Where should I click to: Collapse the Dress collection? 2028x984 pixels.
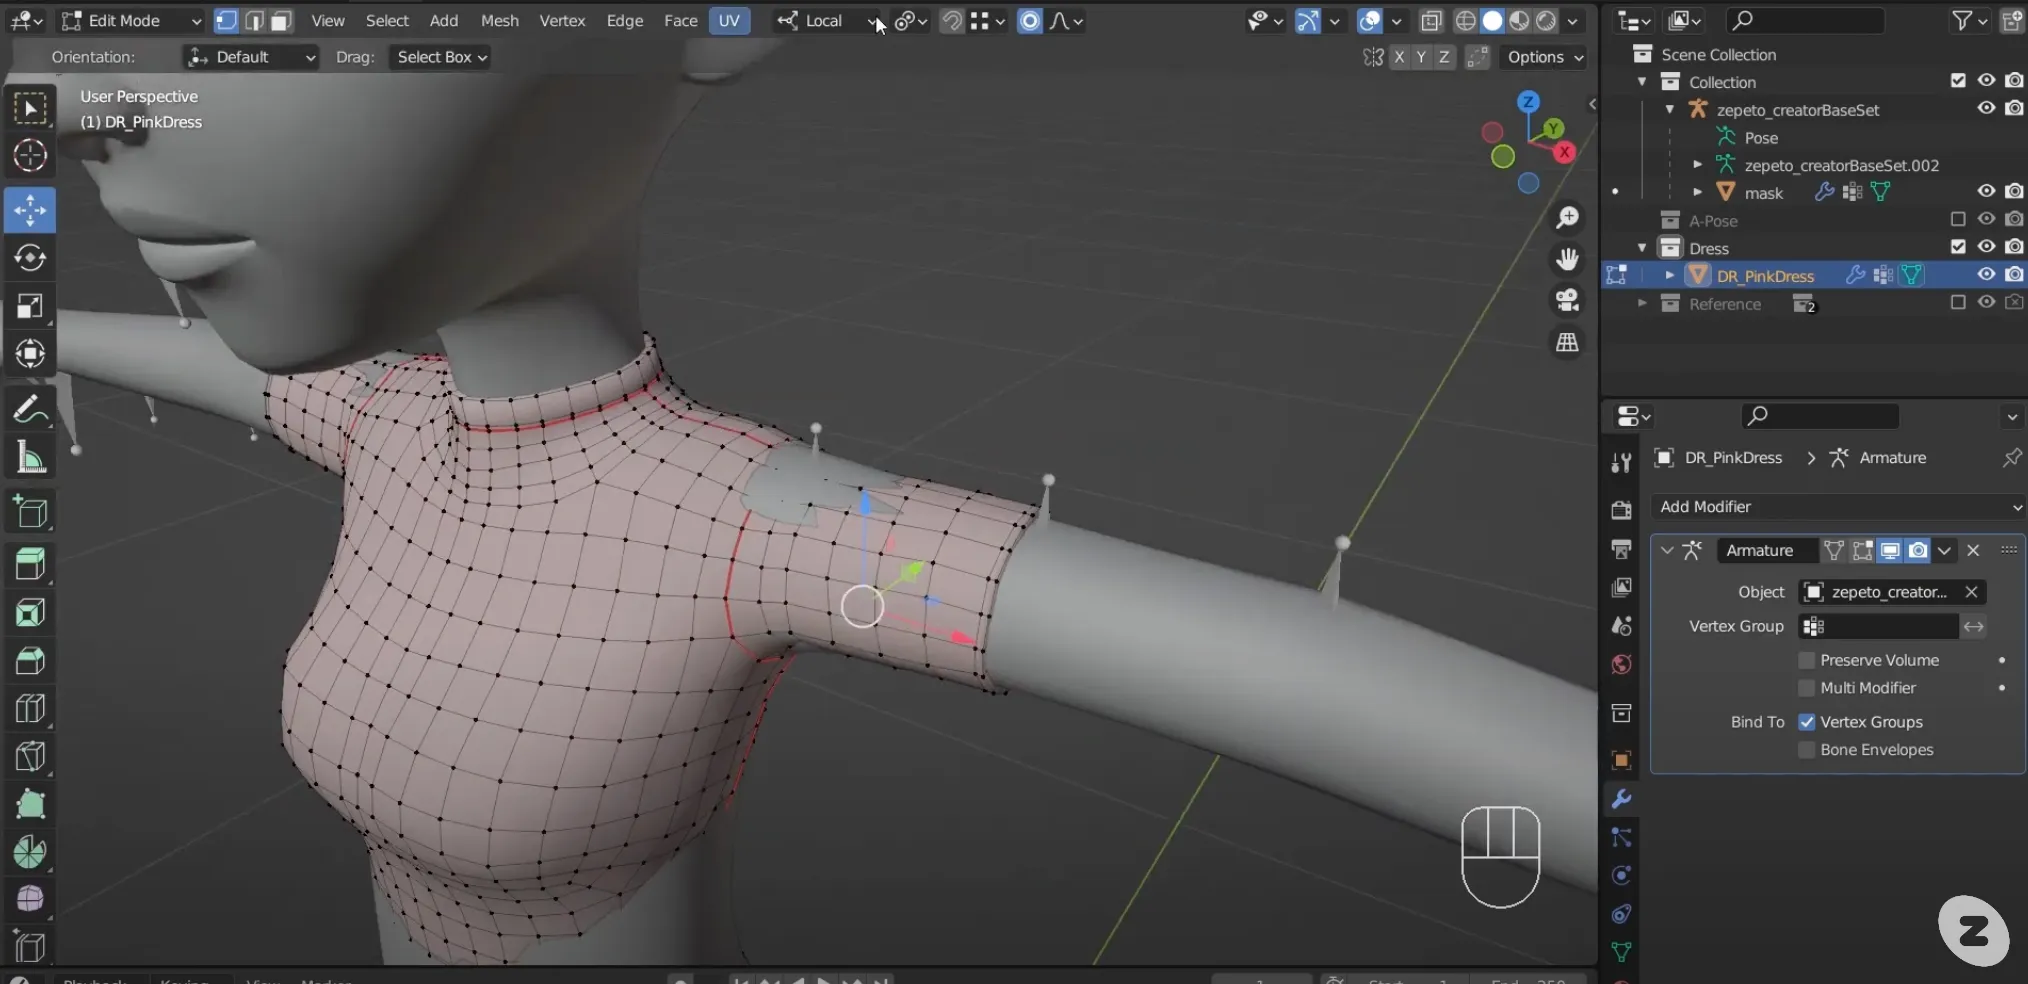tap(1642, 248)
